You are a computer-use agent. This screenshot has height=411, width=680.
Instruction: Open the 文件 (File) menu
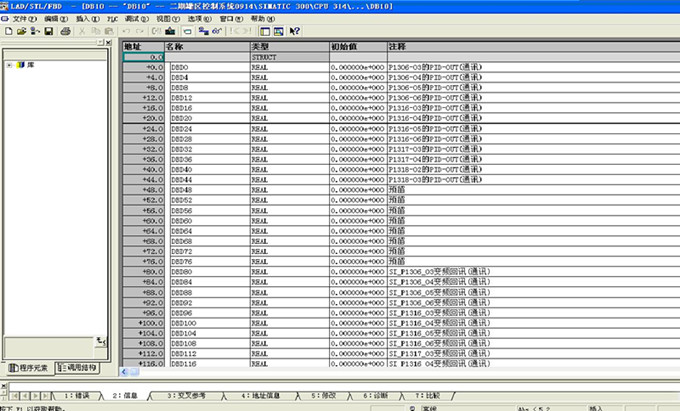(x=25, y=19)
